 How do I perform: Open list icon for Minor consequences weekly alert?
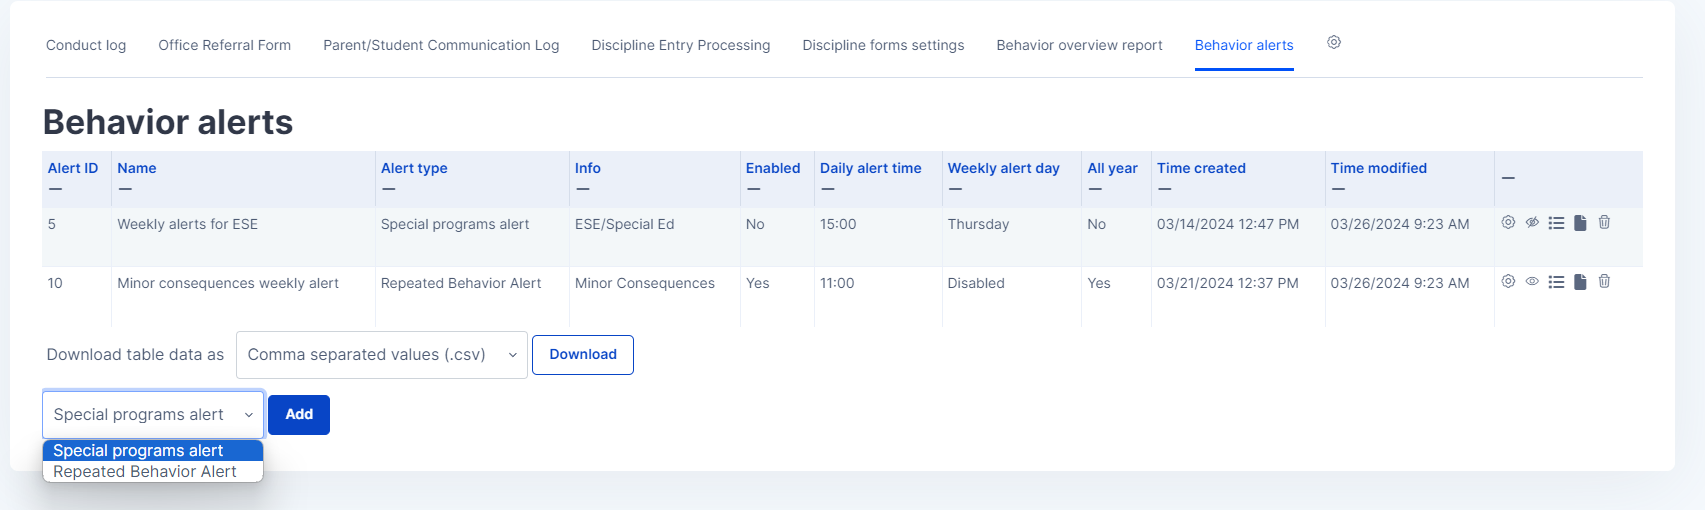pyautogui.click(x=1556, y=282)
